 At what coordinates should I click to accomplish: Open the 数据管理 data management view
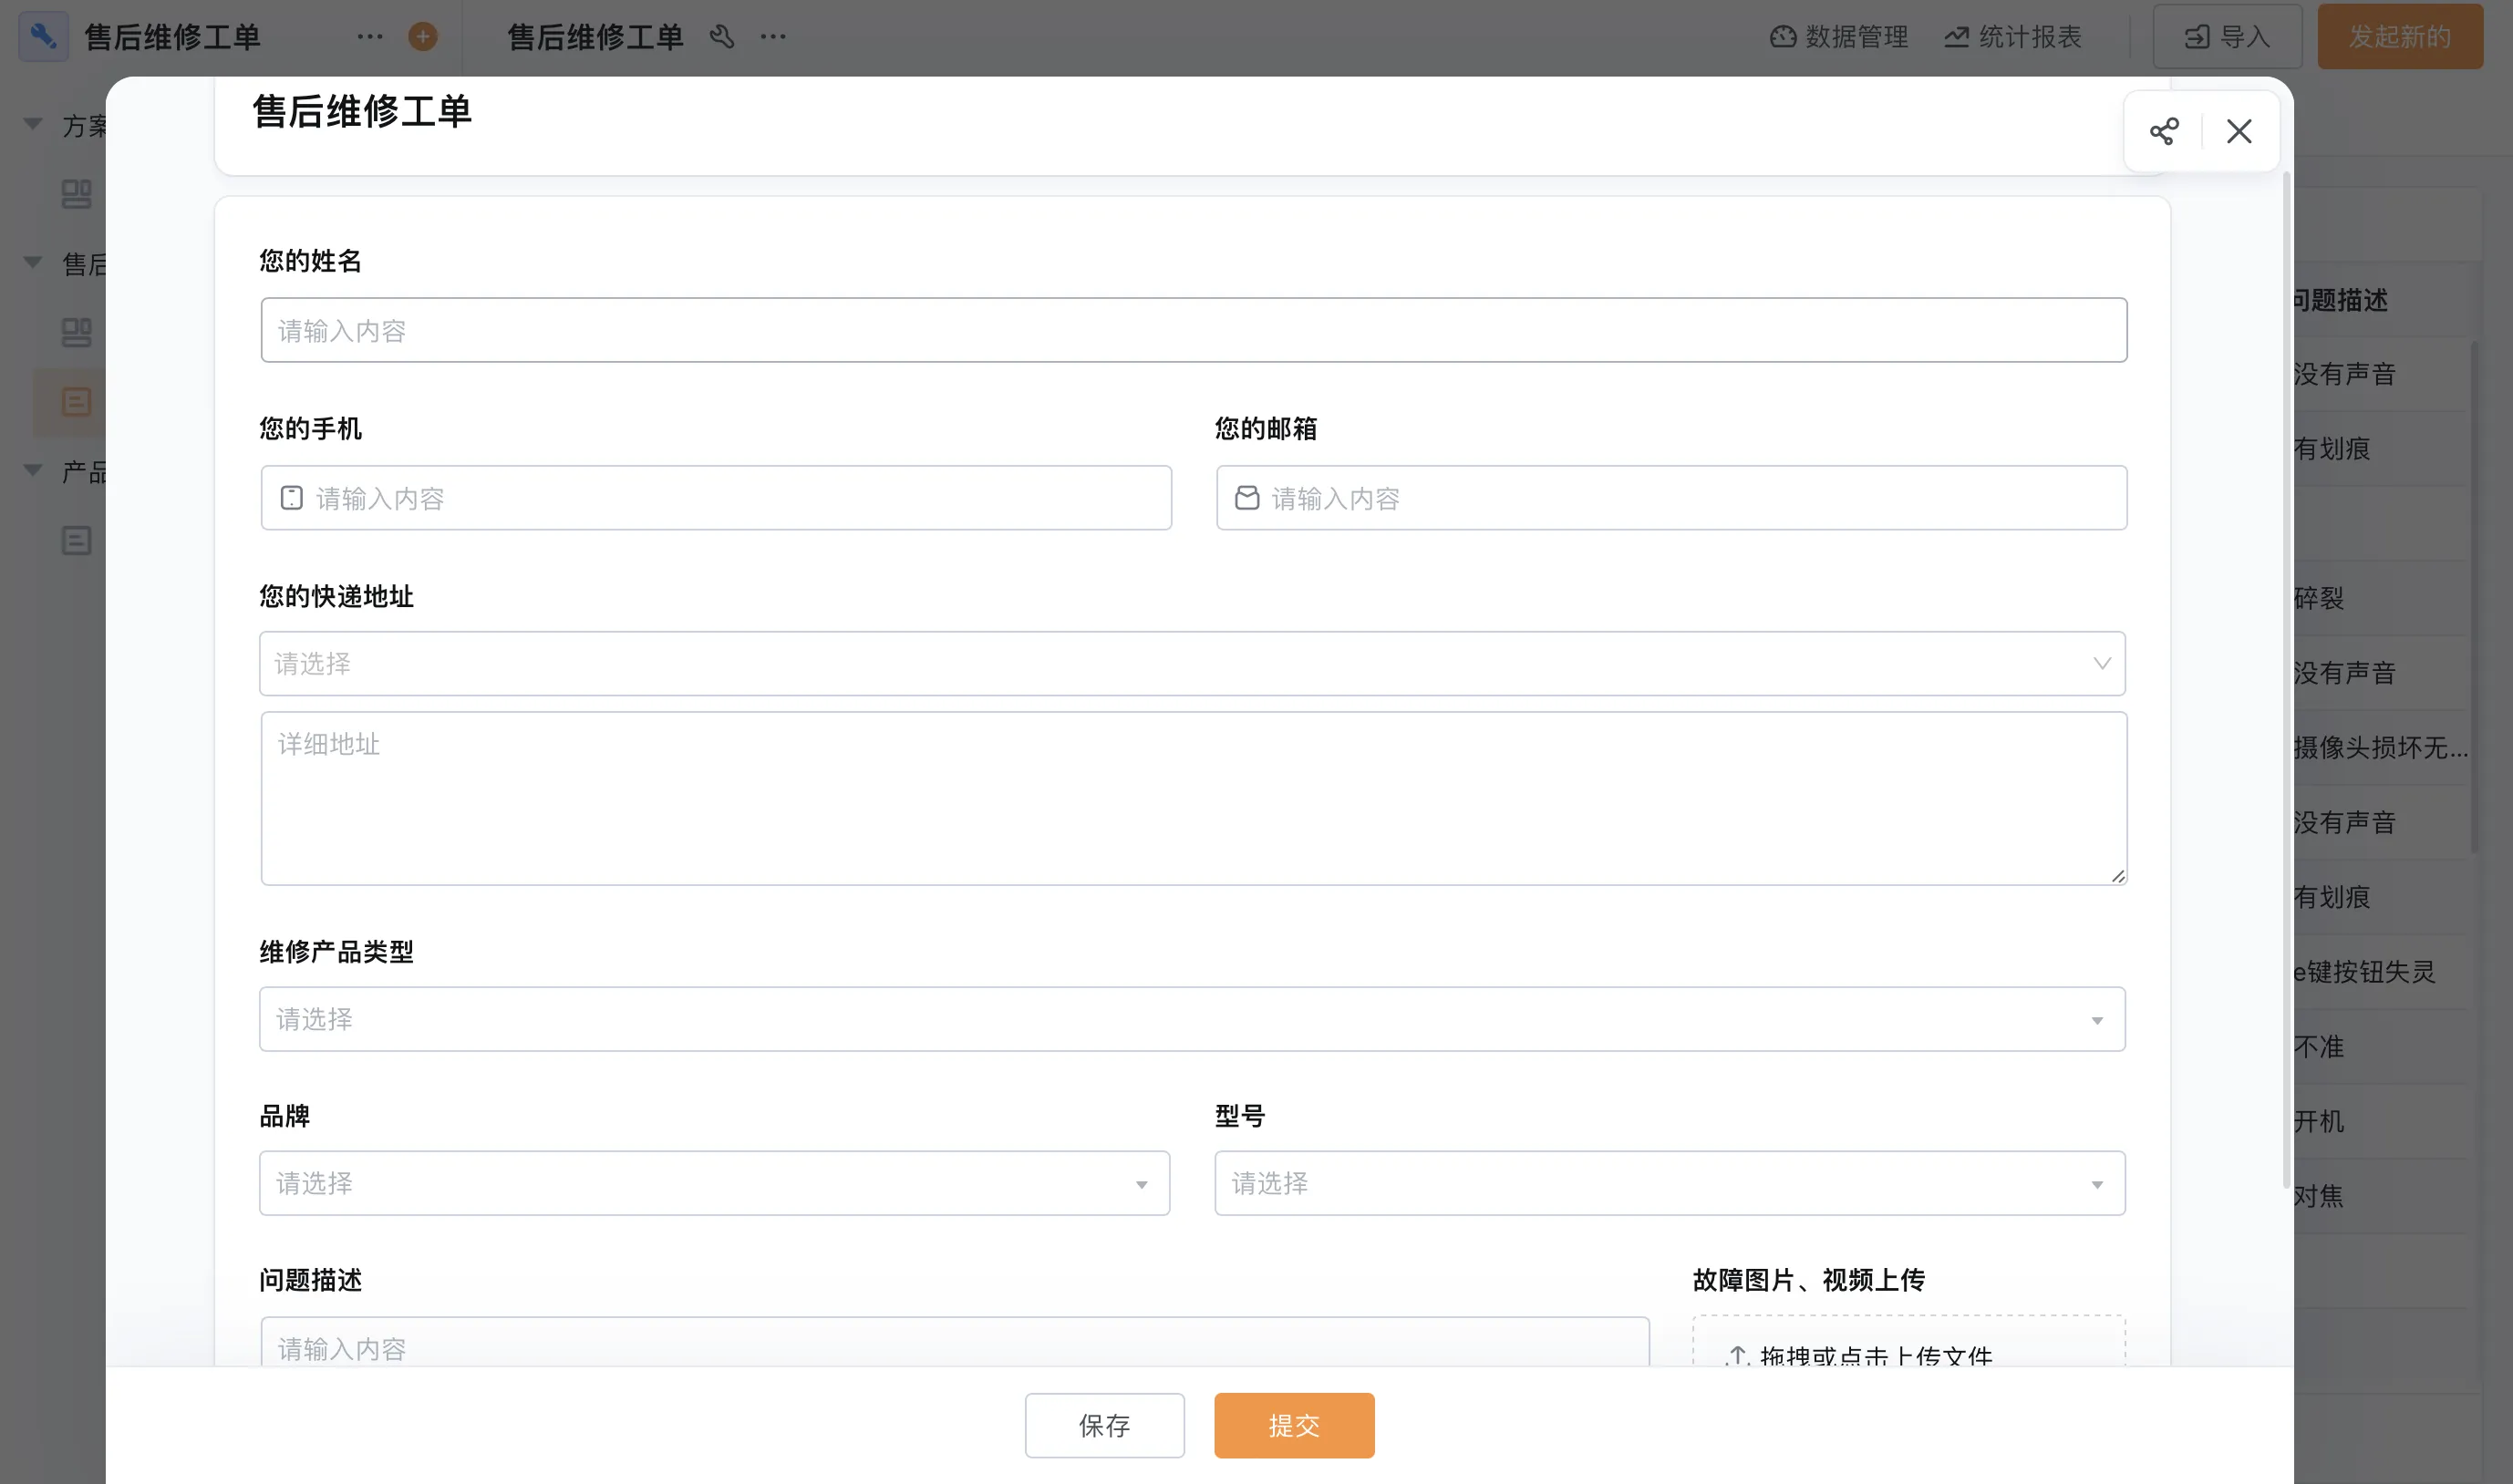point(1840,37)
